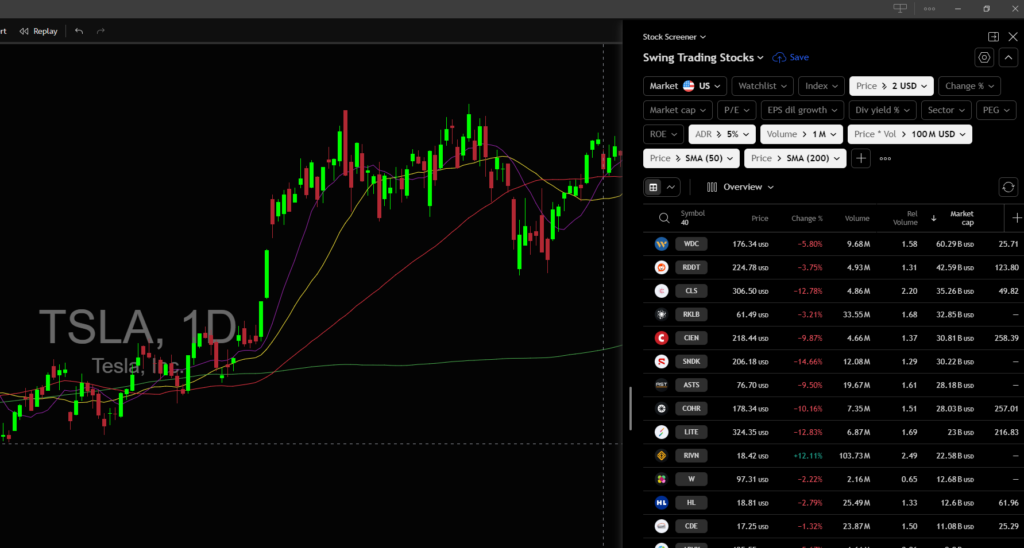Viewport: 1024px width, 548px height.
Task: Edit the Price * Vol > 100 M USD filter
Action: 910,135
